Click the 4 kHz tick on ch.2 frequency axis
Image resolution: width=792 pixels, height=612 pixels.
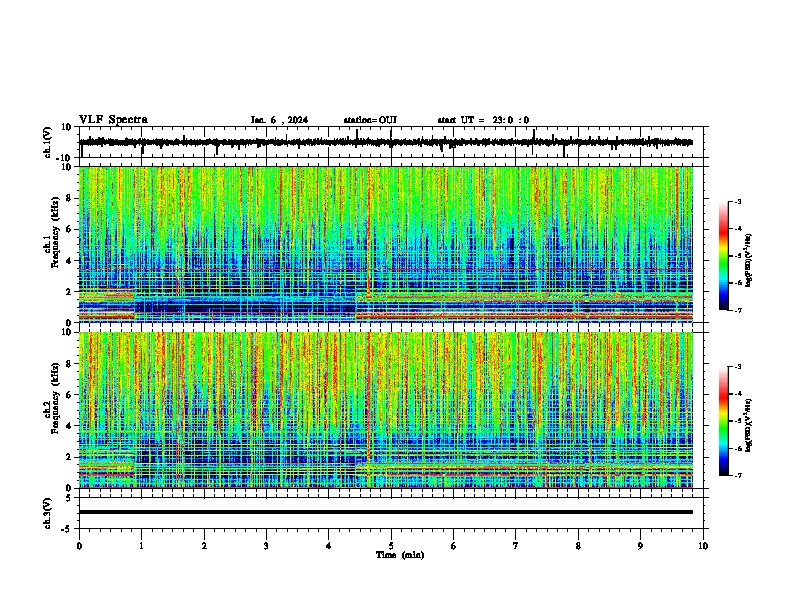[70, 426]
